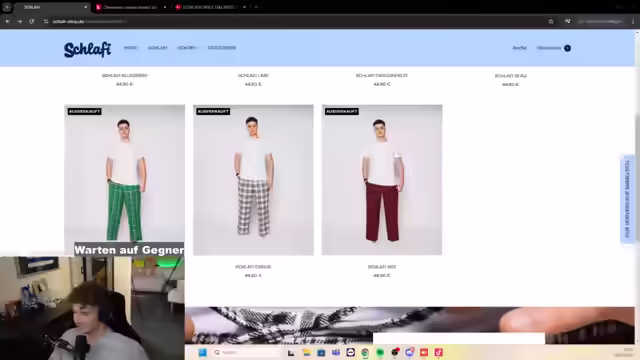Open Microsoft Teams from the taskbar
The height and width of the screenshot is (360, 640).
click(x=336, y=353)
